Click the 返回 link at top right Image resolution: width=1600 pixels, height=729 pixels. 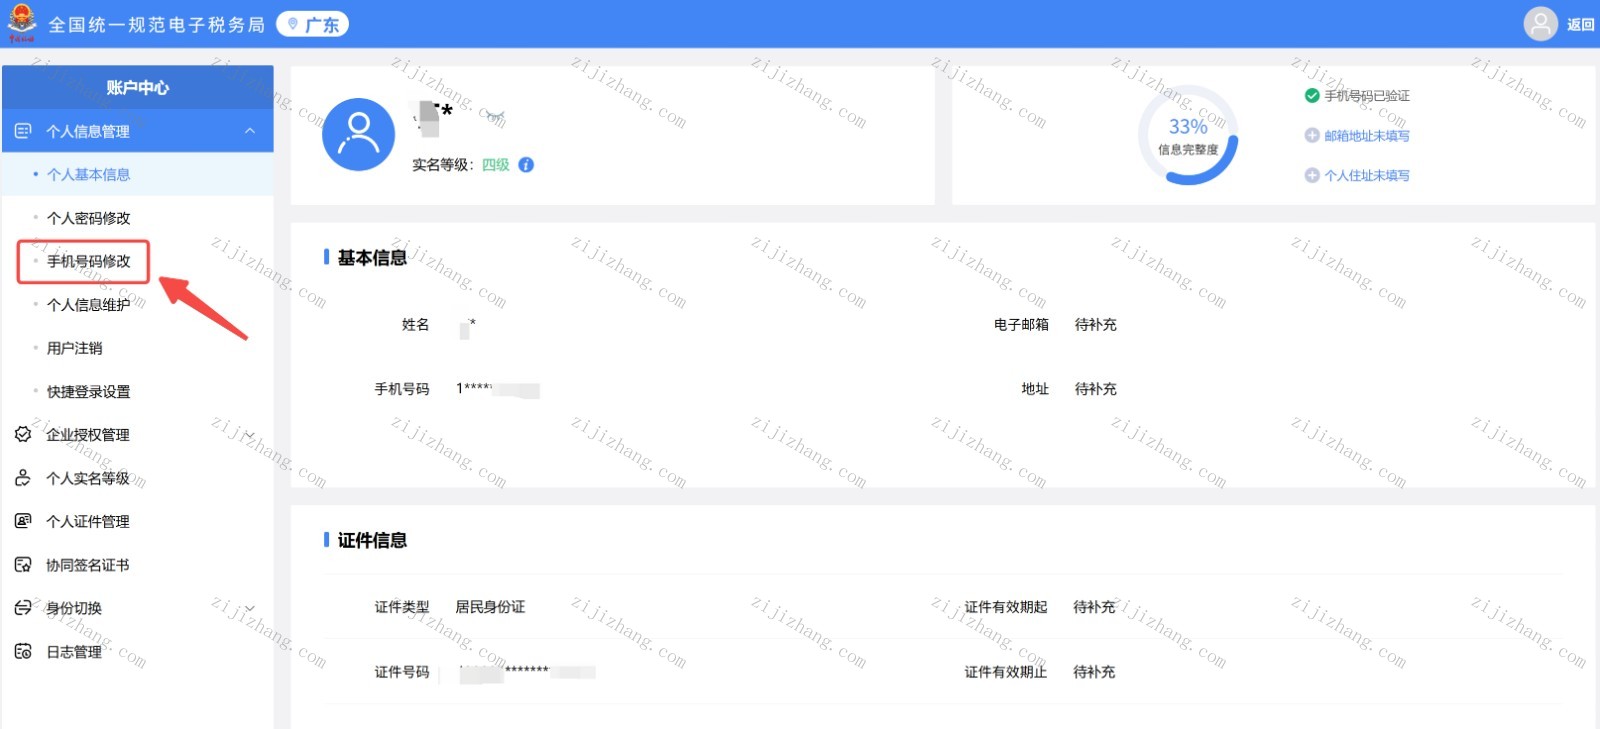coord(1580,25)
